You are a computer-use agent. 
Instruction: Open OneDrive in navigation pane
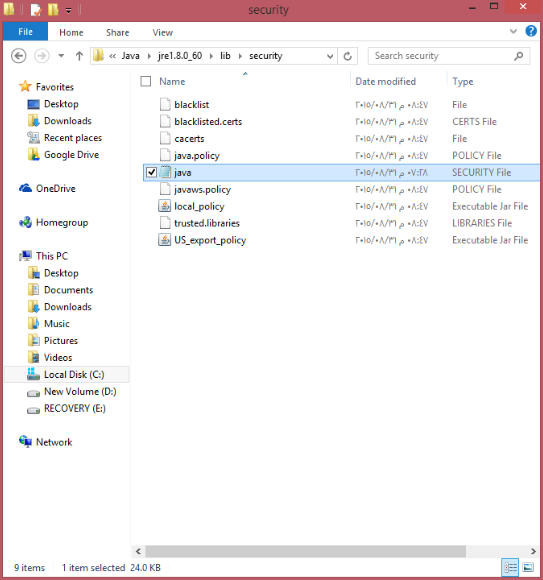(55, 189)
